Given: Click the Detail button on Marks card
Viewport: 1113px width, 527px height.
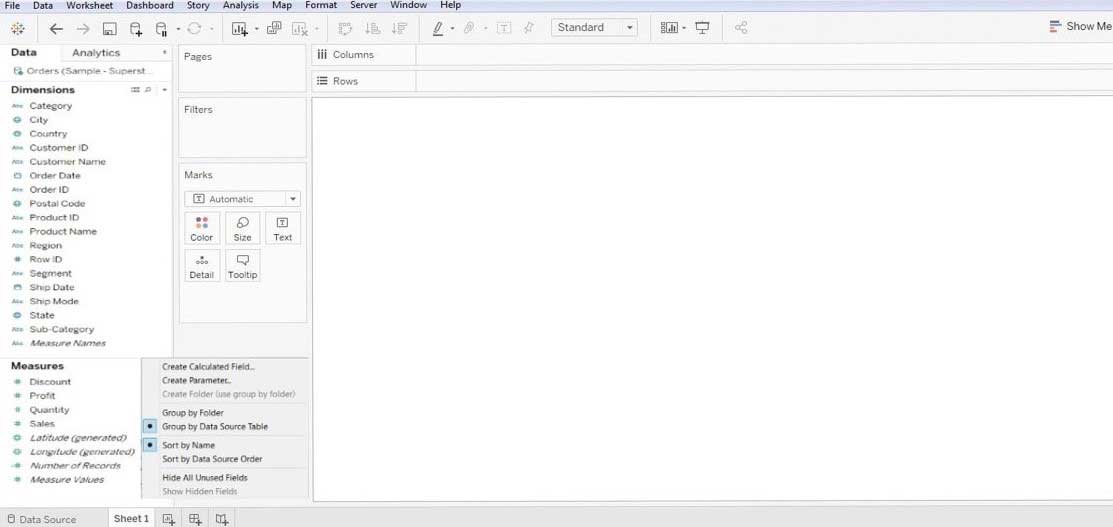Looking at the screenshot, I should coord(202,266).
